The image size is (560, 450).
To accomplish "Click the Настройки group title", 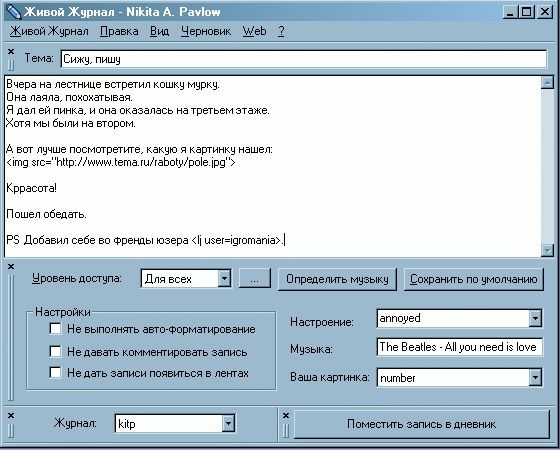I will (63, 312).
